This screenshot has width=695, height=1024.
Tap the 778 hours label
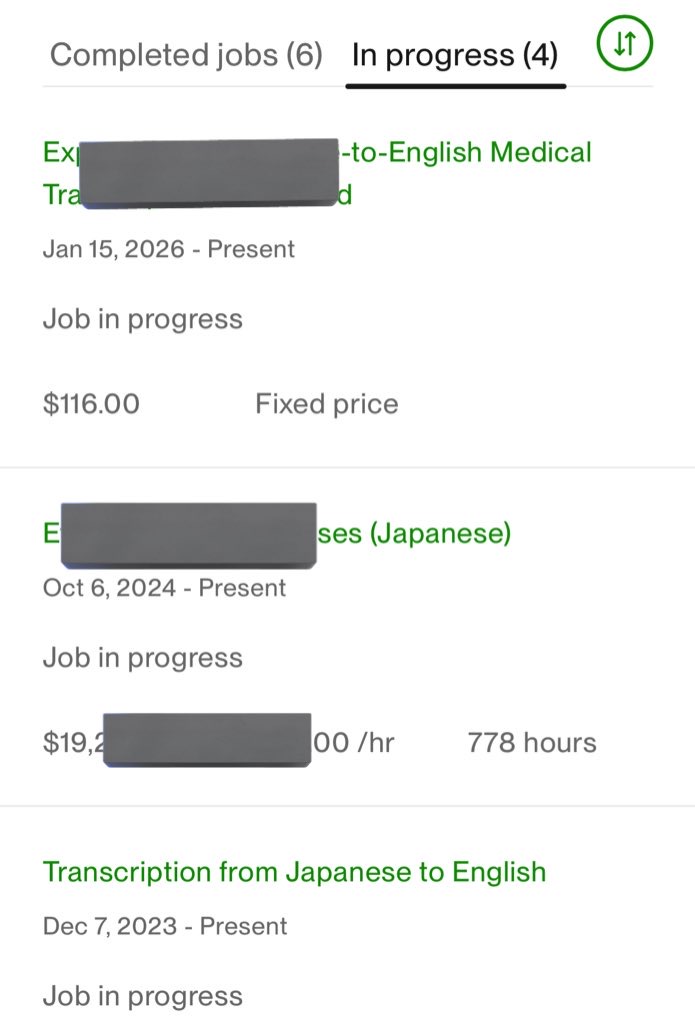click(532, 743)
